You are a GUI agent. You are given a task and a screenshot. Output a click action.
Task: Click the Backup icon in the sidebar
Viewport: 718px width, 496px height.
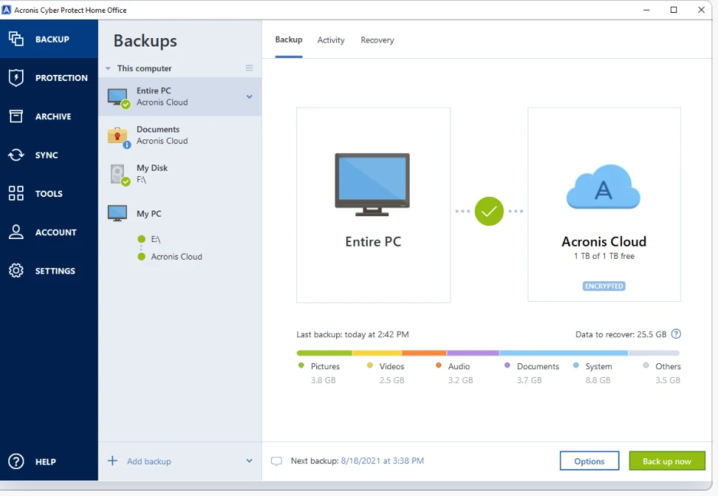[x=16, y=39]
